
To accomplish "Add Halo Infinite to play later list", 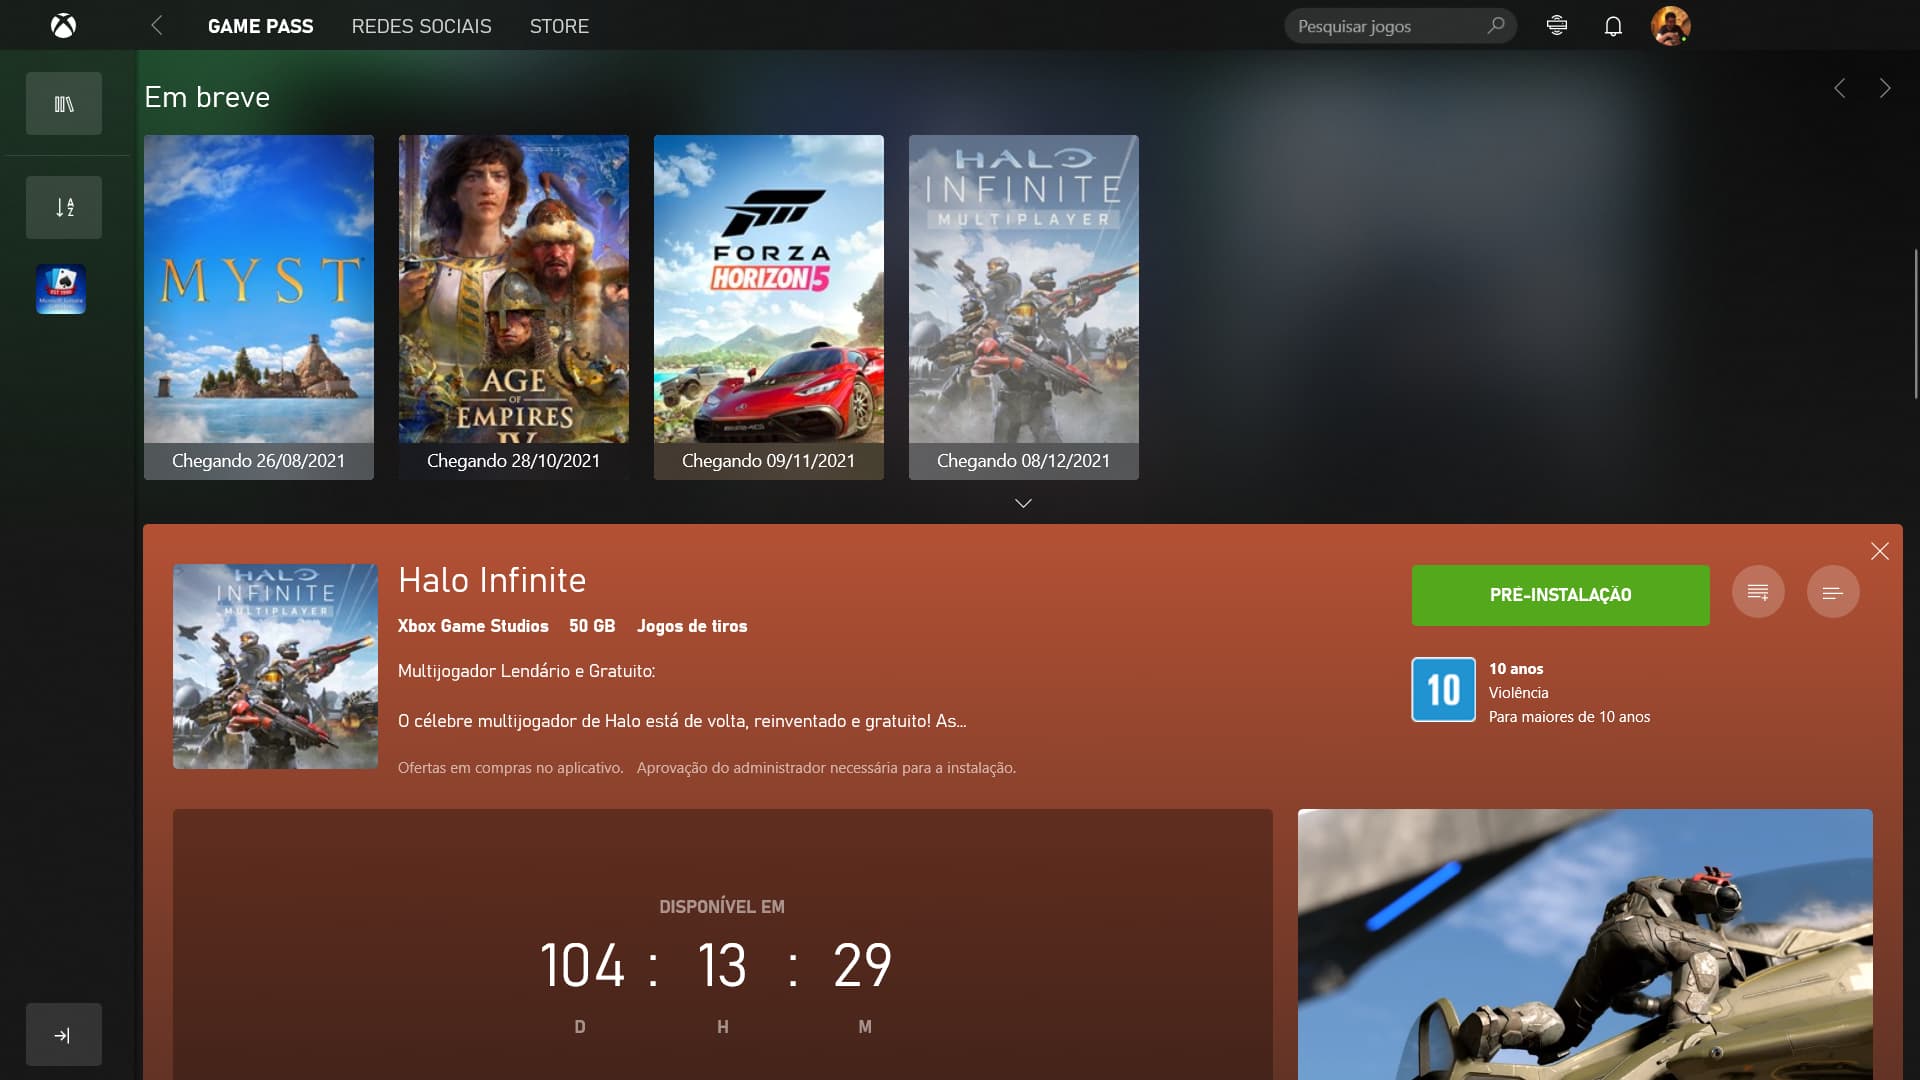I will tap(1758, 592).
